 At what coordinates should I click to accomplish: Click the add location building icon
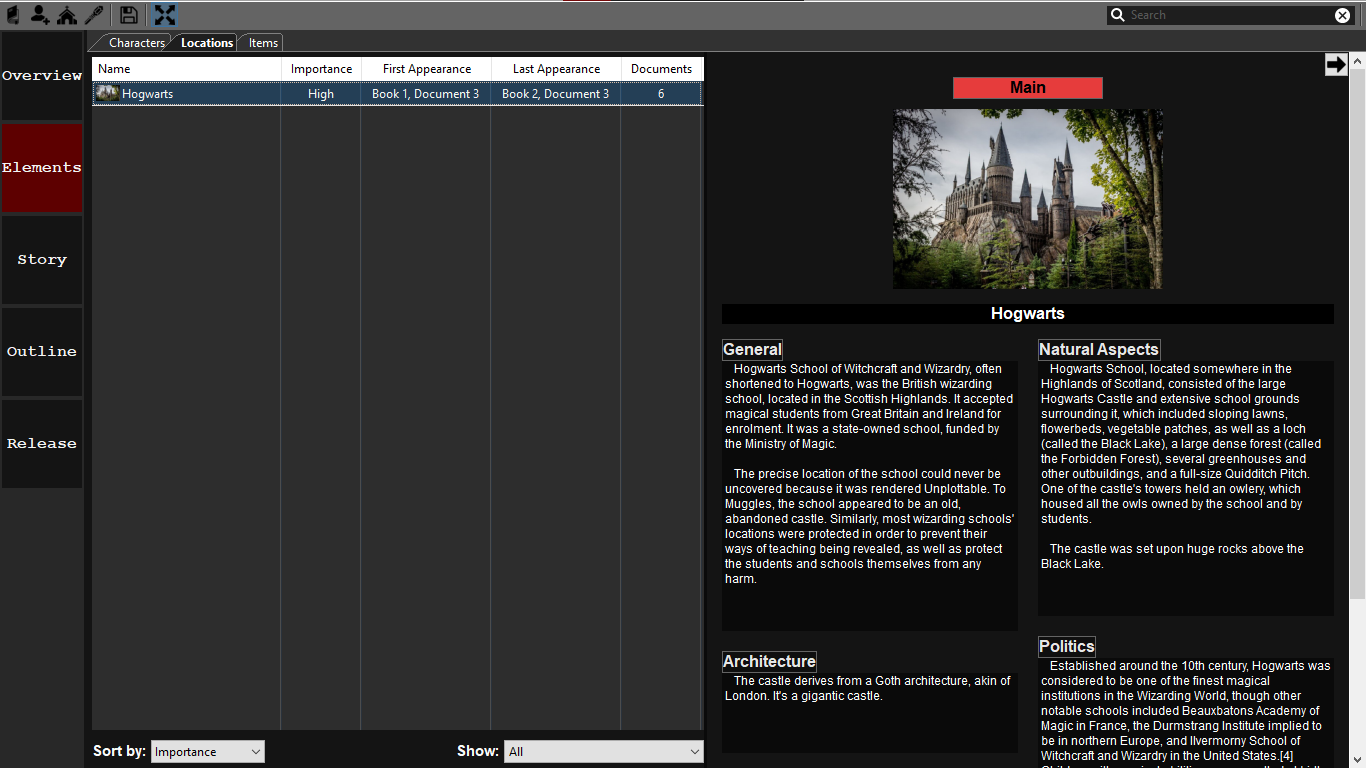67,15
